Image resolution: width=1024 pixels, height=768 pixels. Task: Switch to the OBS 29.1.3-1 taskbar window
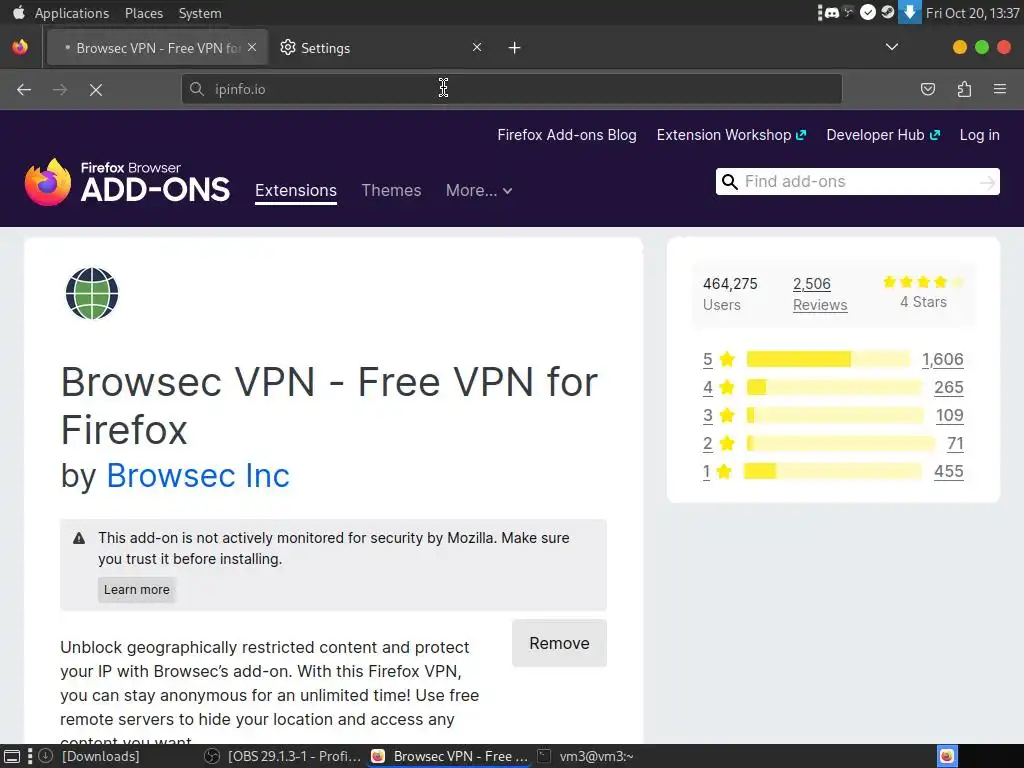click(283, 756)
